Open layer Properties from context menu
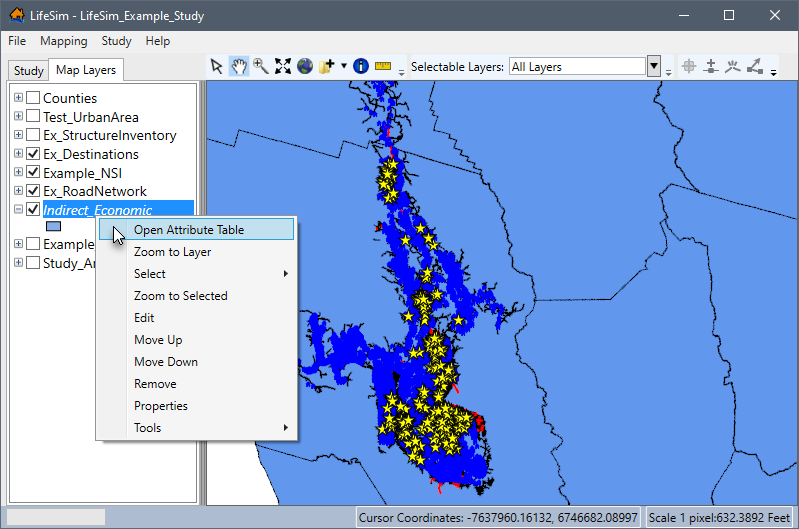 [197, 406]
